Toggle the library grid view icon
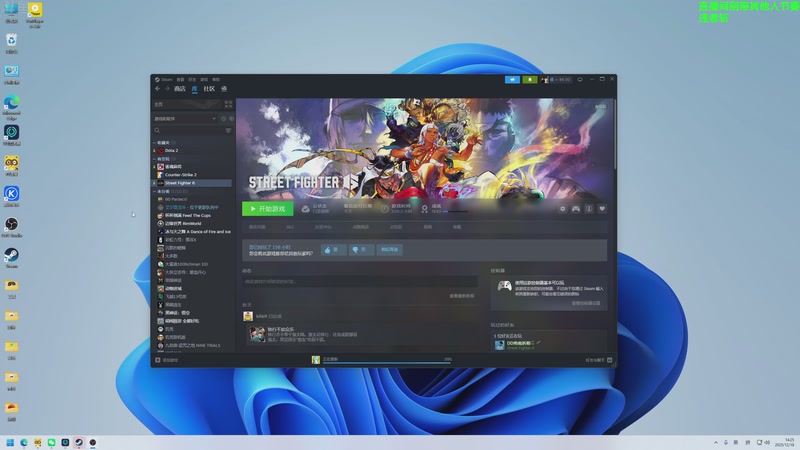The height and width of the screenshot is (450, 800). coord(228,104)
